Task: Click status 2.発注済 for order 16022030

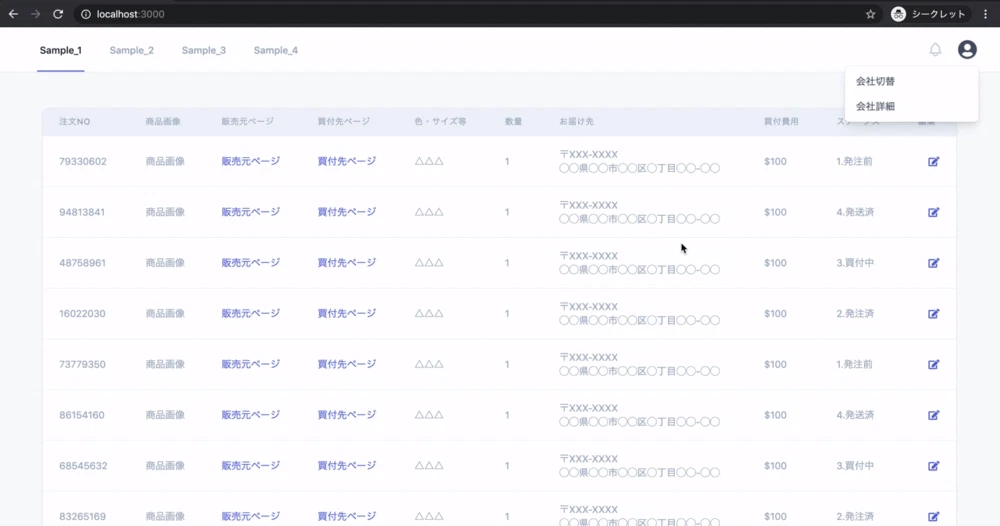Action: coord(855,314)
